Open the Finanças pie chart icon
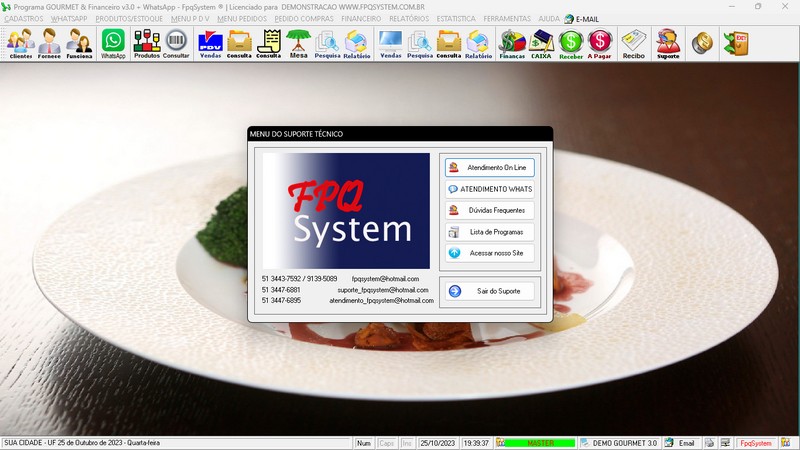Viewport: 800px width, 450px height. pyautogui.click(x=512, y=44)
